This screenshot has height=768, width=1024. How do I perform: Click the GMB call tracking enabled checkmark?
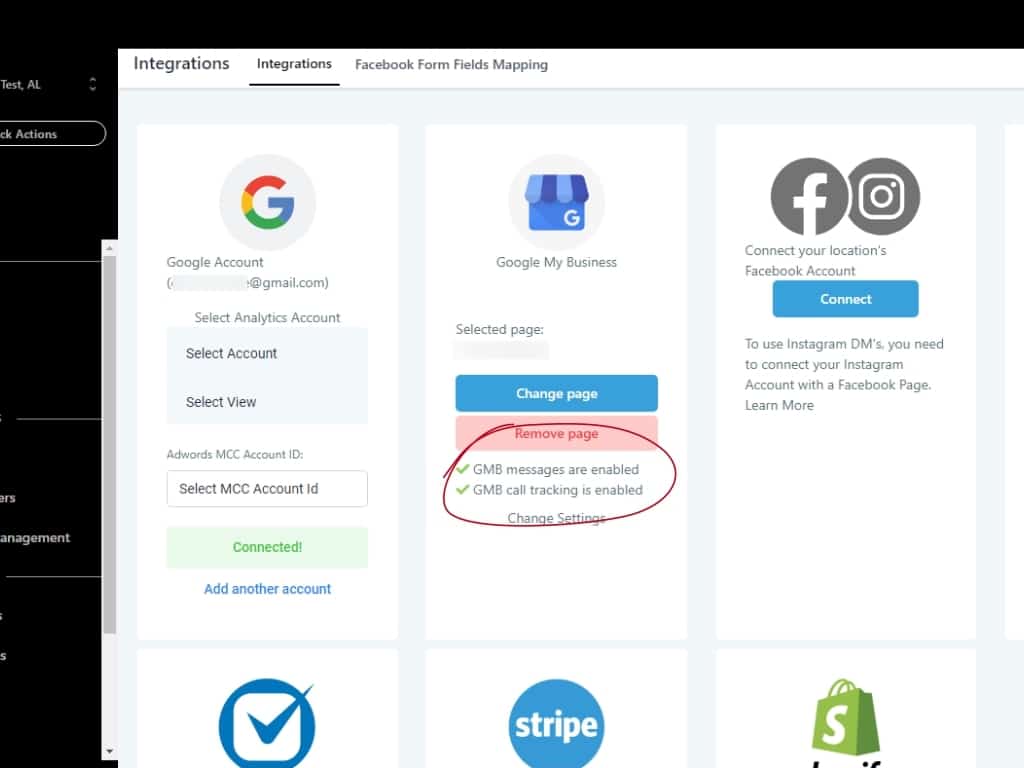[462, 490]
